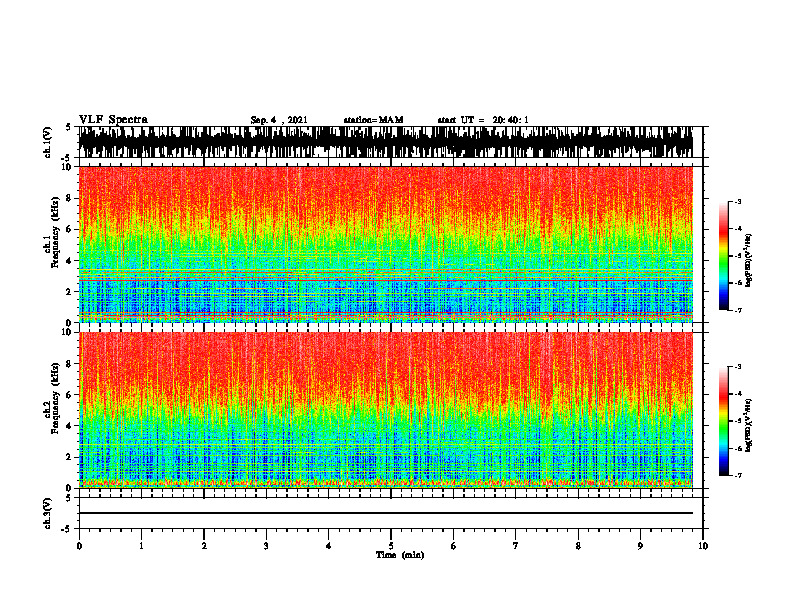The height and width of the screenshot is (612, 792).
Task: Click the "4" kHz tick on ch.2 frequency axis
Action: (69, 426)
